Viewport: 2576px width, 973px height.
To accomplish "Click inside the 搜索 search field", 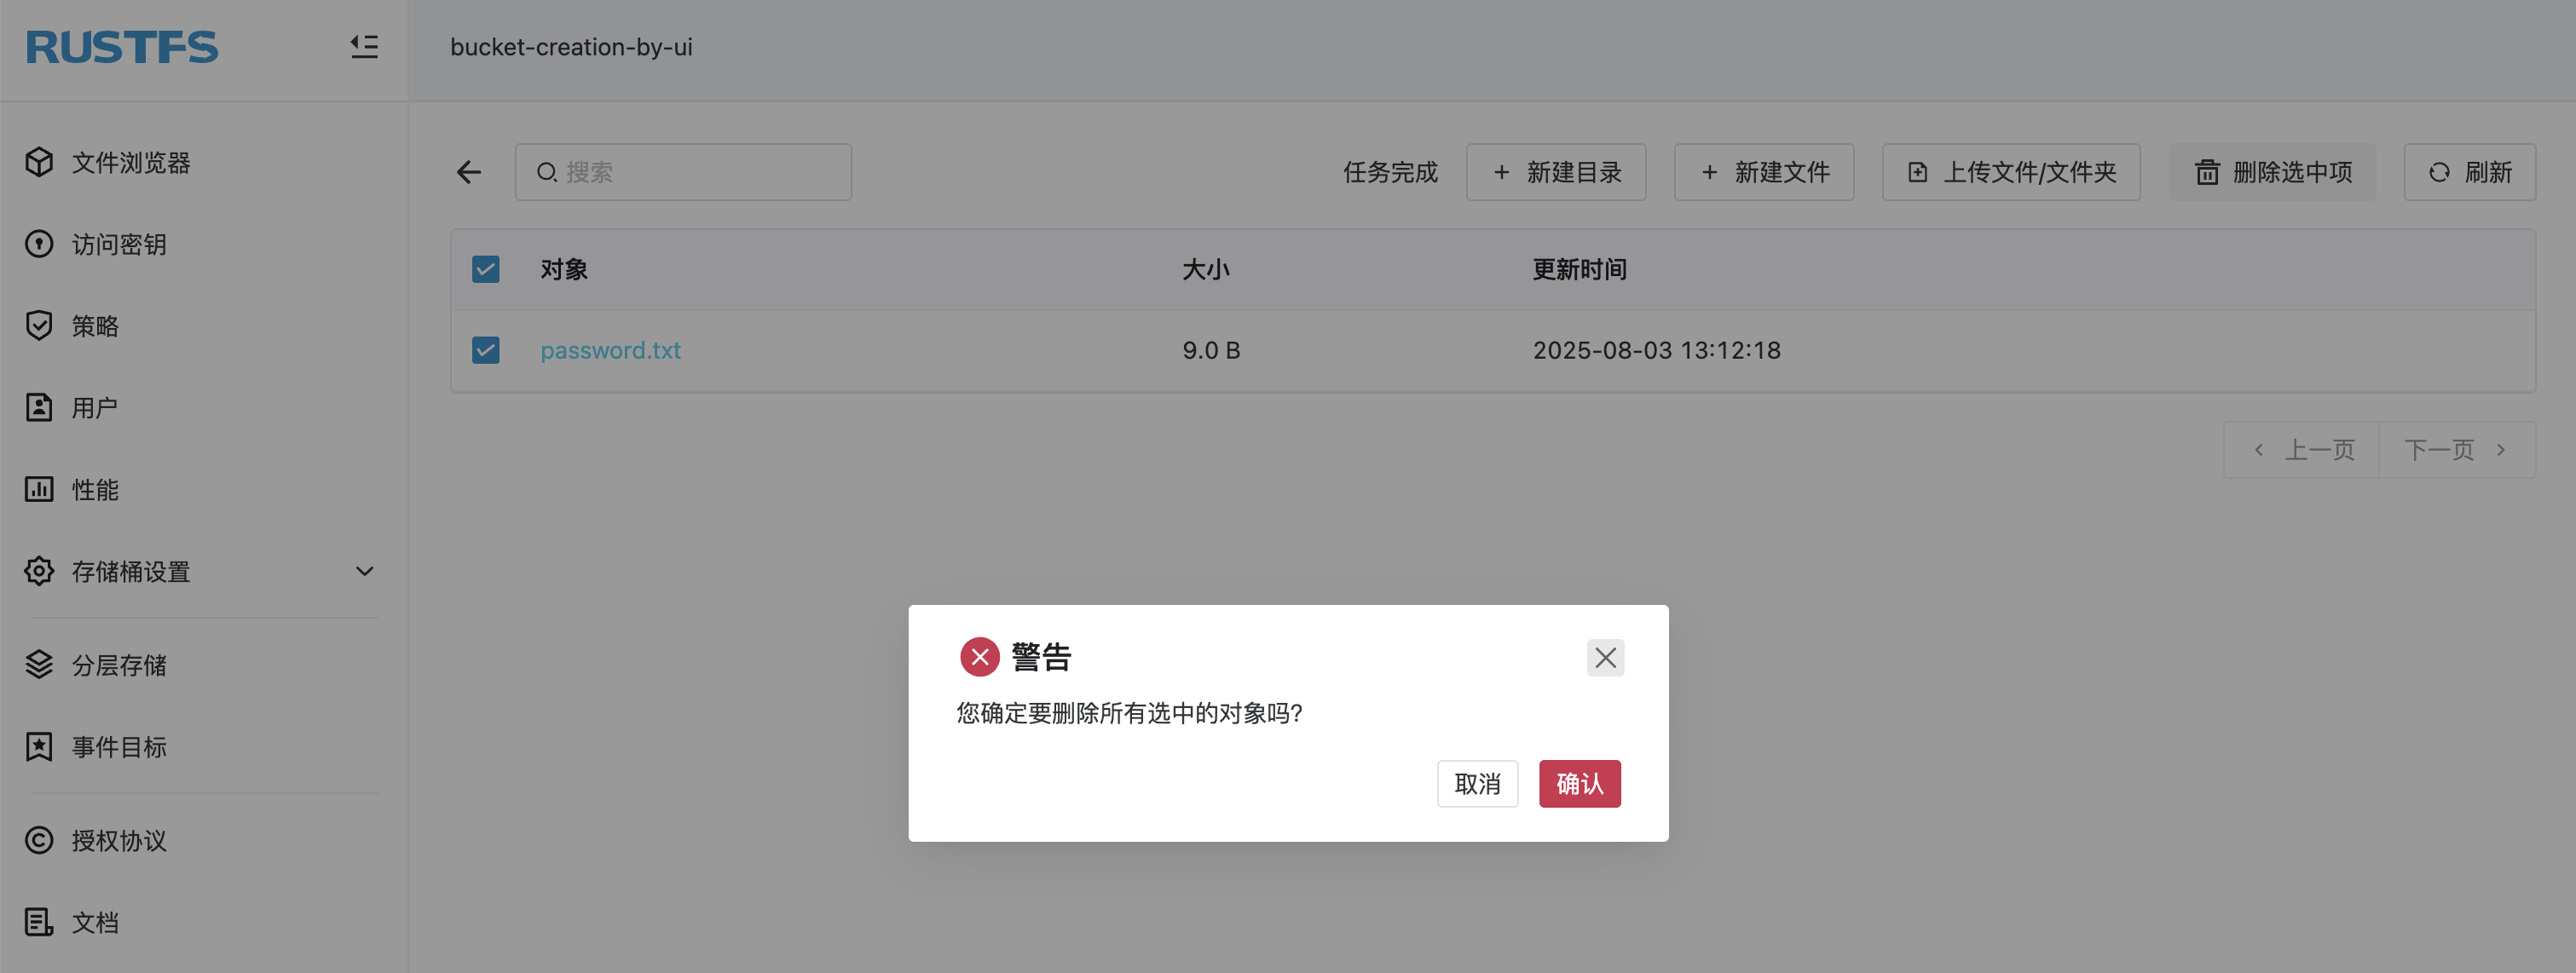I will click(683, 172).
